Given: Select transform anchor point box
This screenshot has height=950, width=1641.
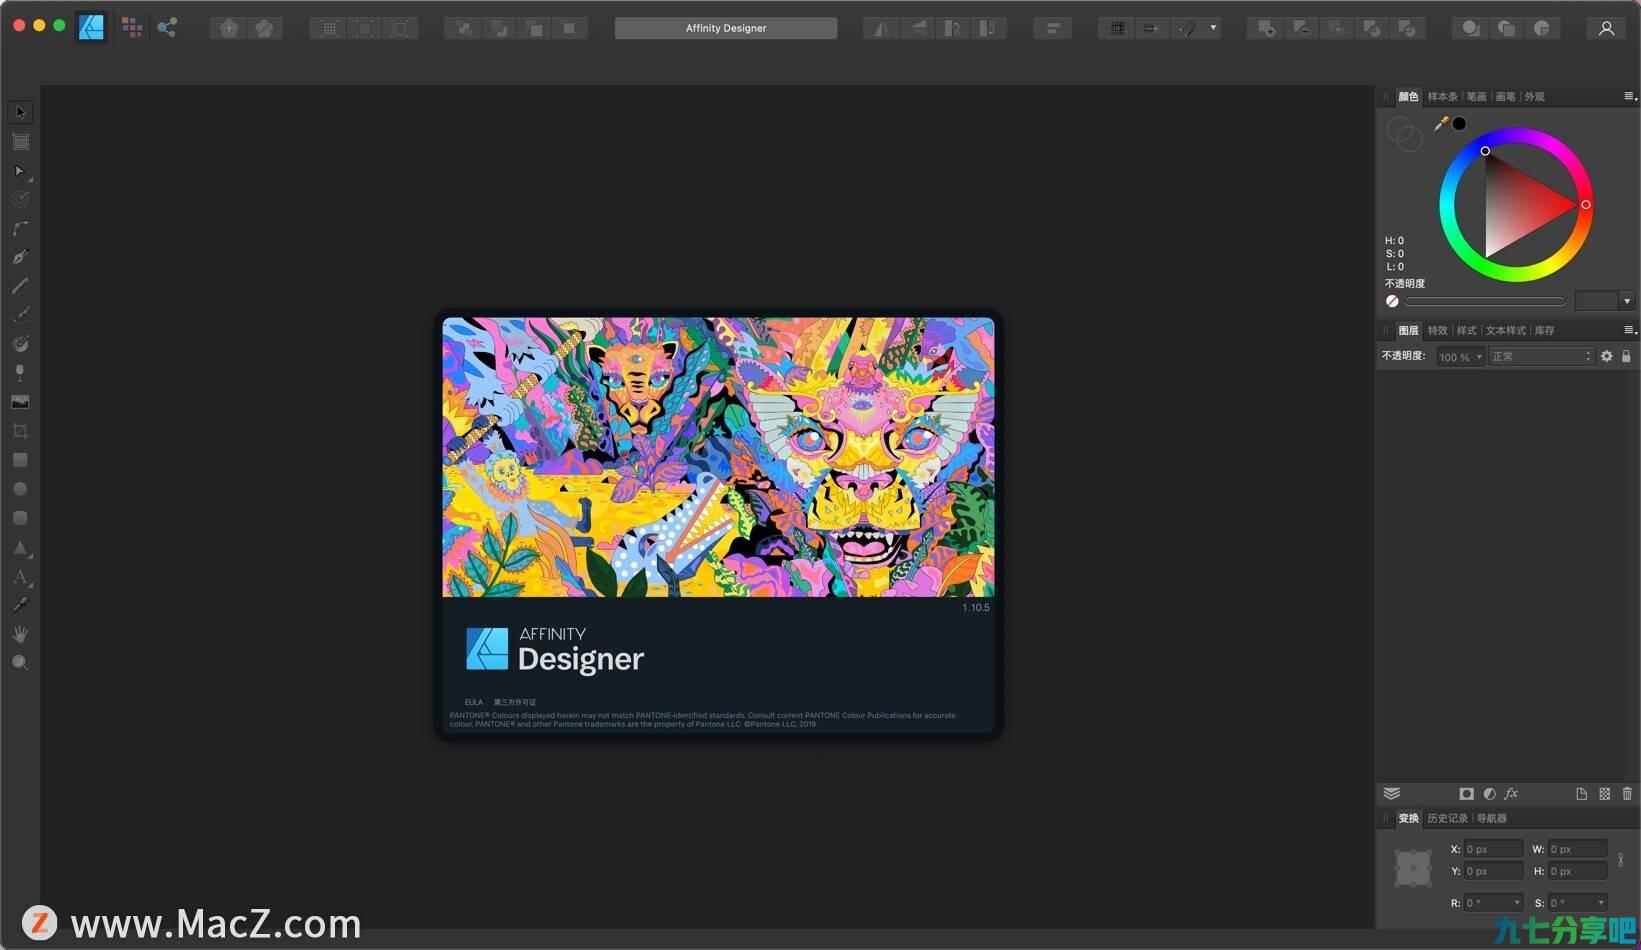Looking at the screenshot, I should click(1413, 867).
